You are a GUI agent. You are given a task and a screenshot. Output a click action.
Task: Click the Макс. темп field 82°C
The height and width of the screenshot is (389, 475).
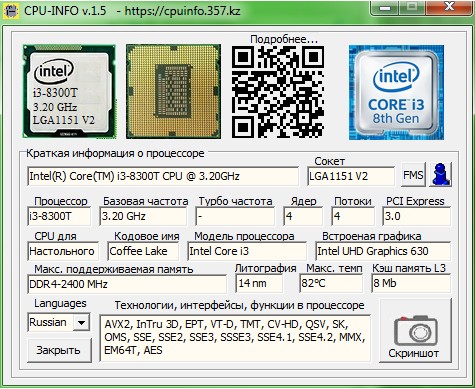(x=331, y=283)
